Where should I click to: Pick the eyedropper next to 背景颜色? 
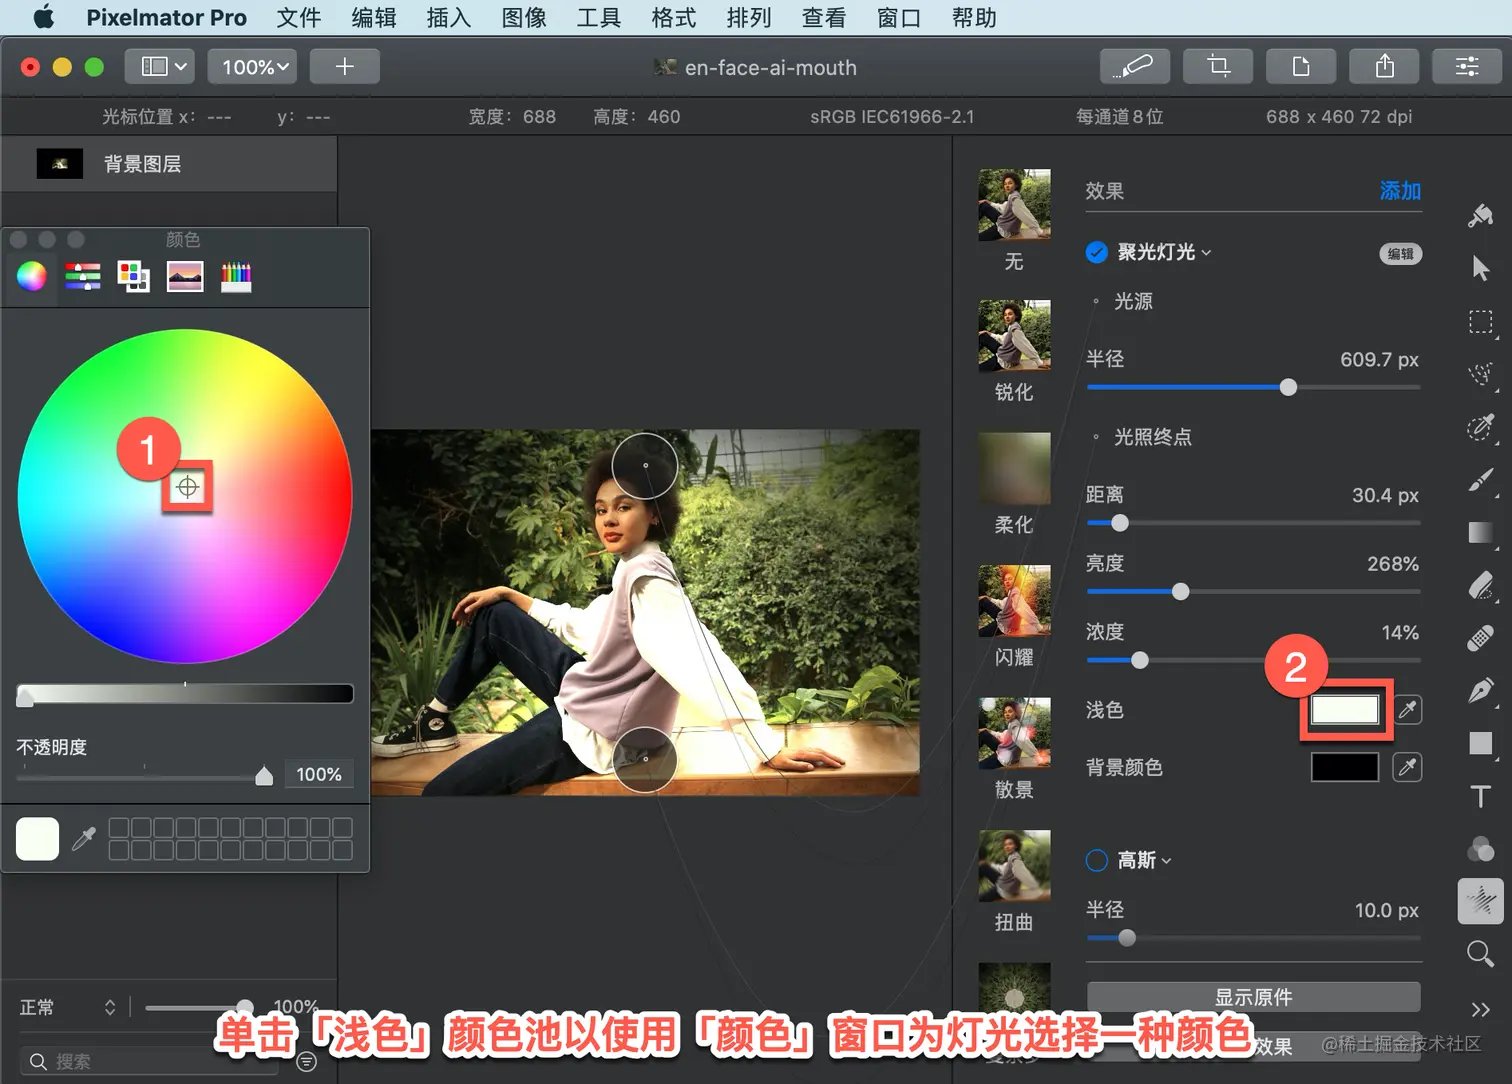[1407, 767]
